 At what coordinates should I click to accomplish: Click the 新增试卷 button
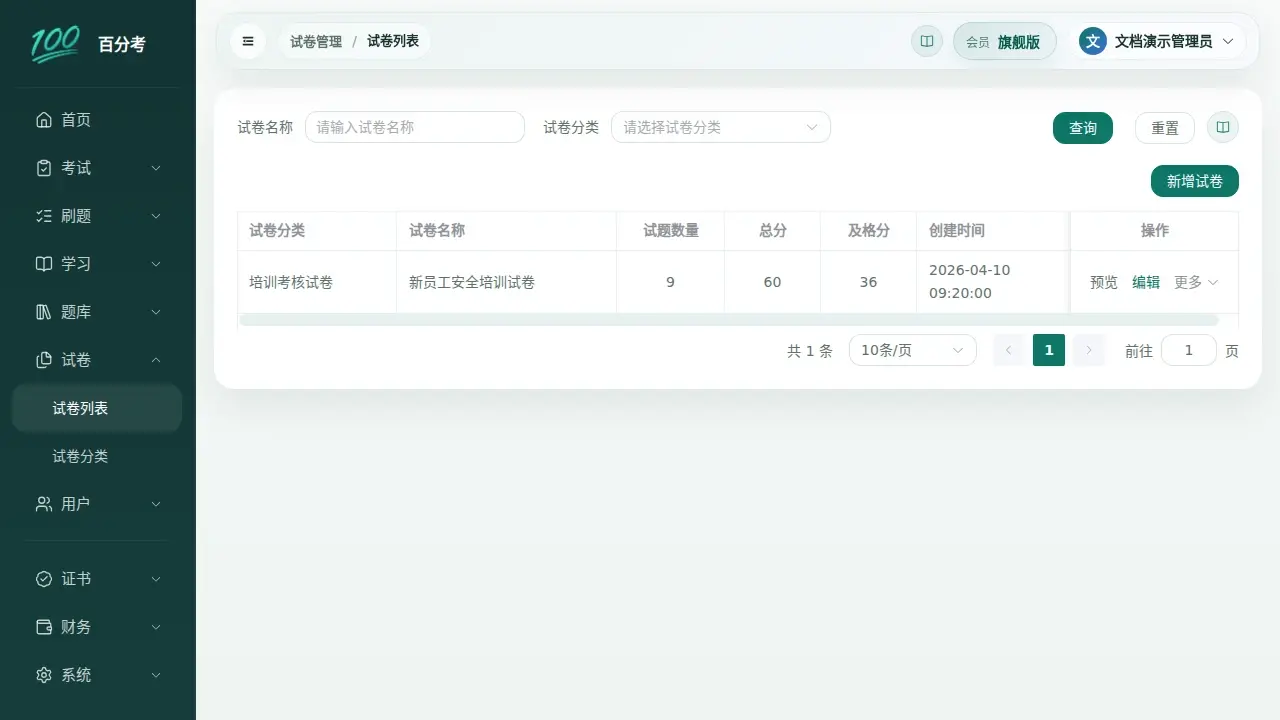tap(1195, 181)
